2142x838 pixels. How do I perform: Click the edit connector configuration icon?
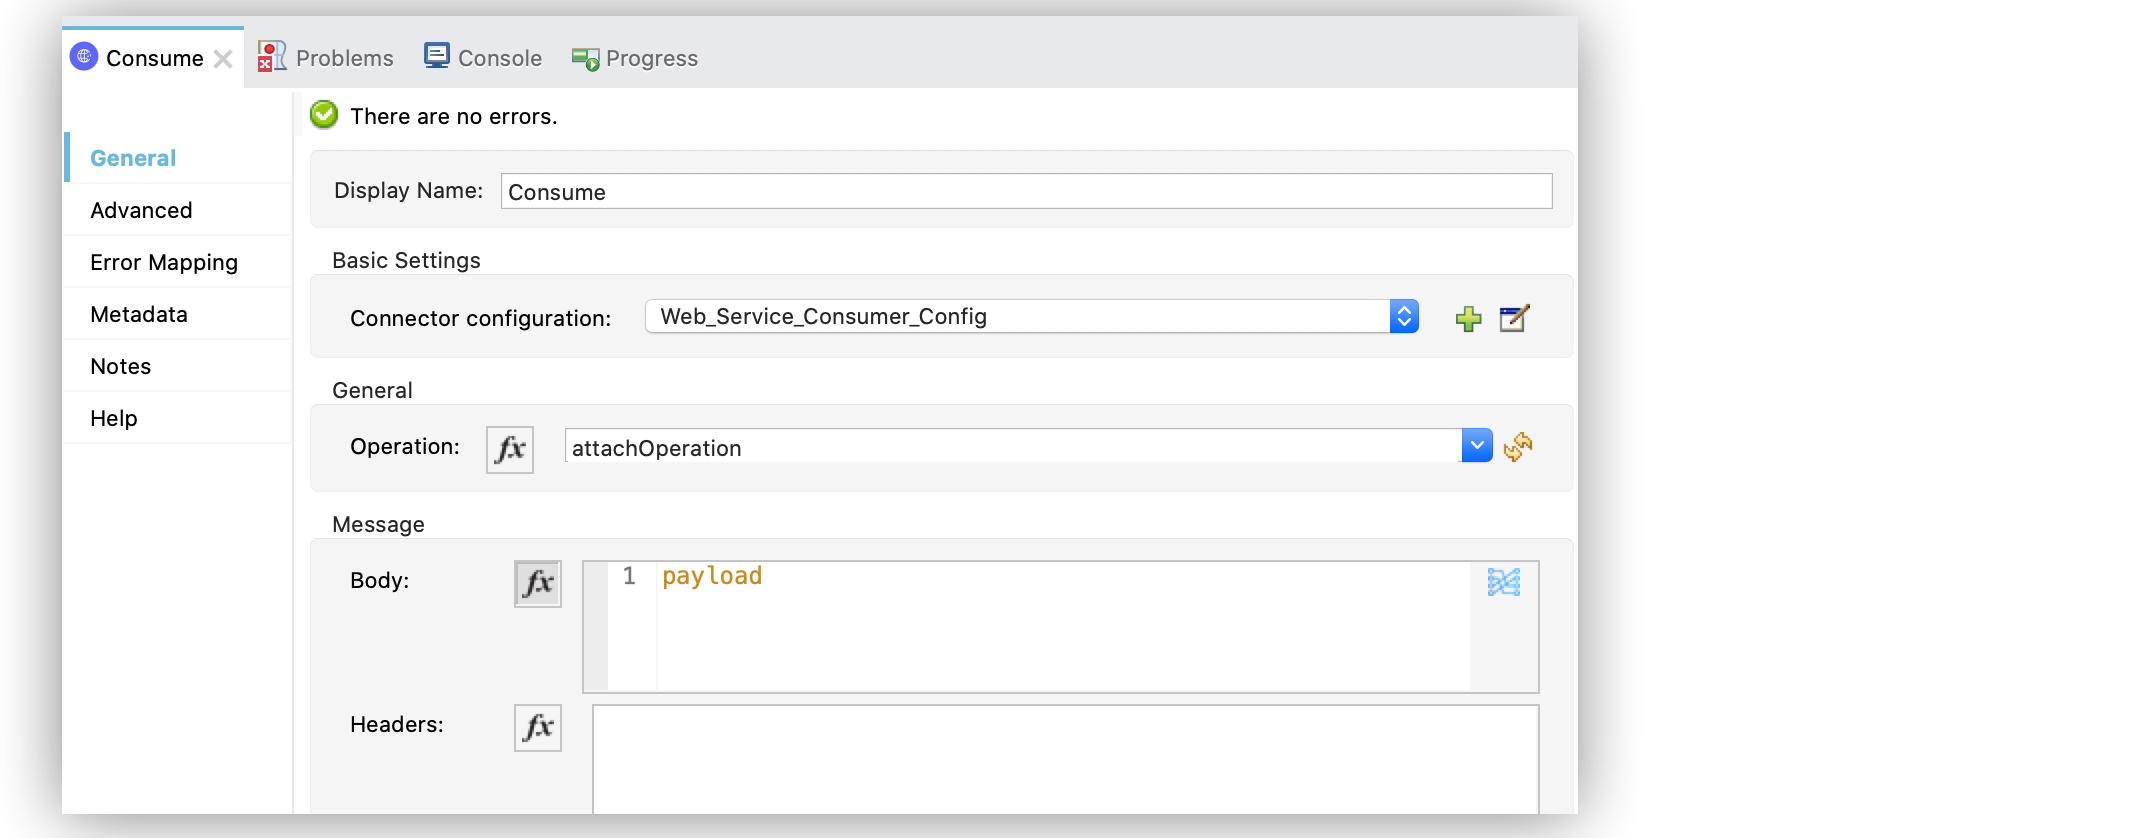tap(1514, 318)
